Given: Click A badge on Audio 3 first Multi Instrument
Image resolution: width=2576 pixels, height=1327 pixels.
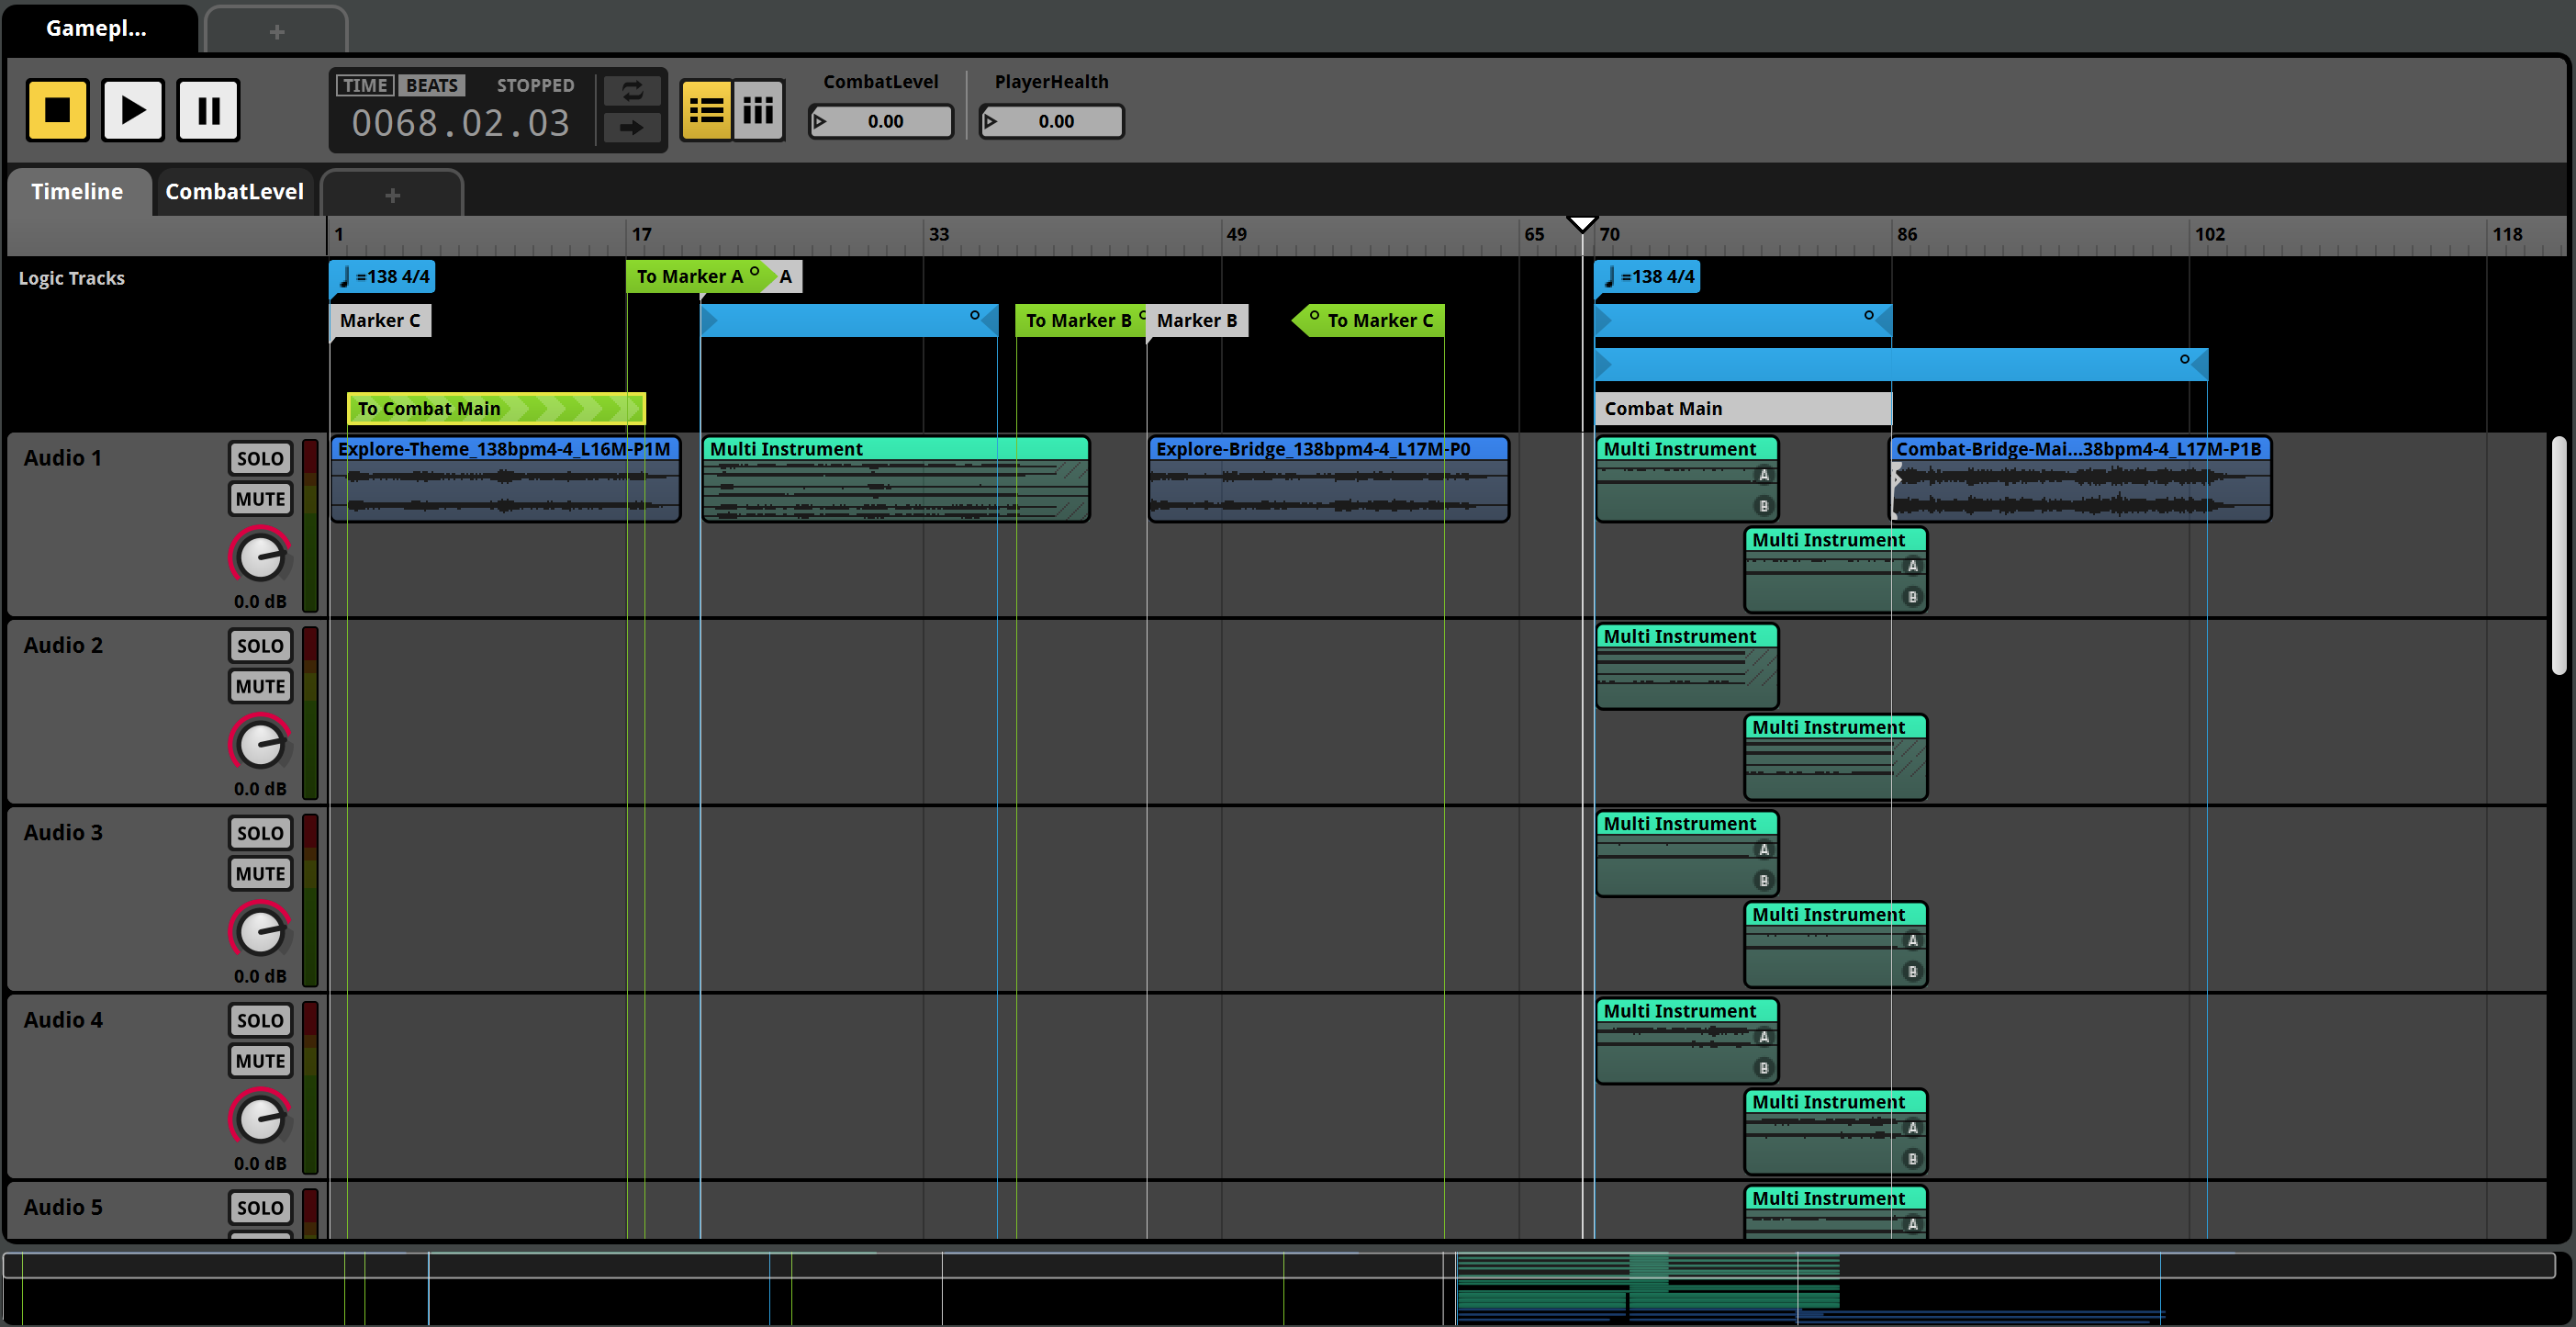Looking at the screenshot, I should point(1763,849).
